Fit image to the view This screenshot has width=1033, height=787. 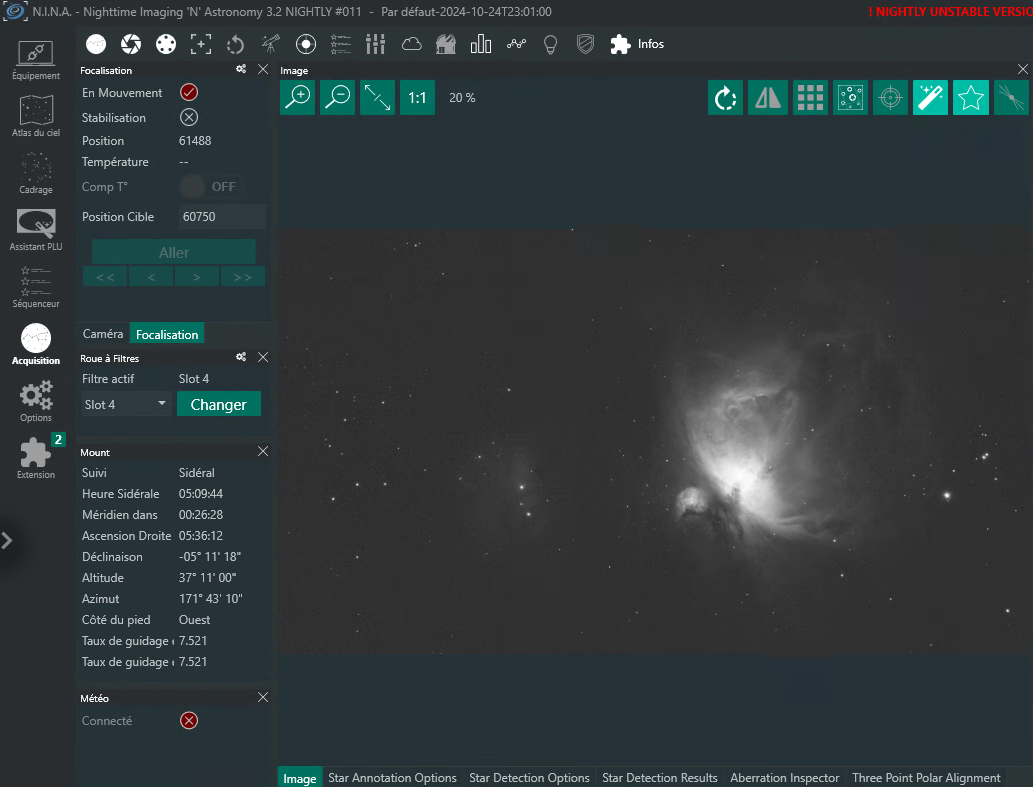pos(377,97)
